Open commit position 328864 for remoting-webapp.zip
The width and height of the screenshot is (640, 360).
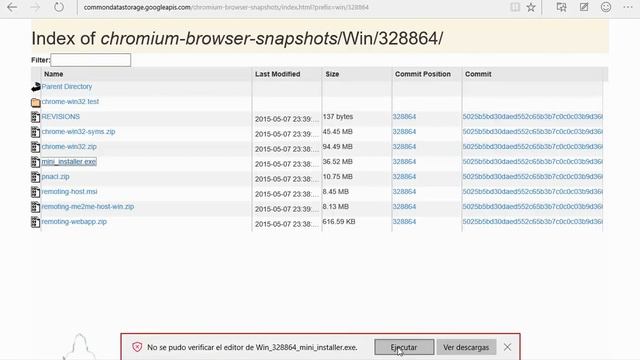click(x=404, y=222)
